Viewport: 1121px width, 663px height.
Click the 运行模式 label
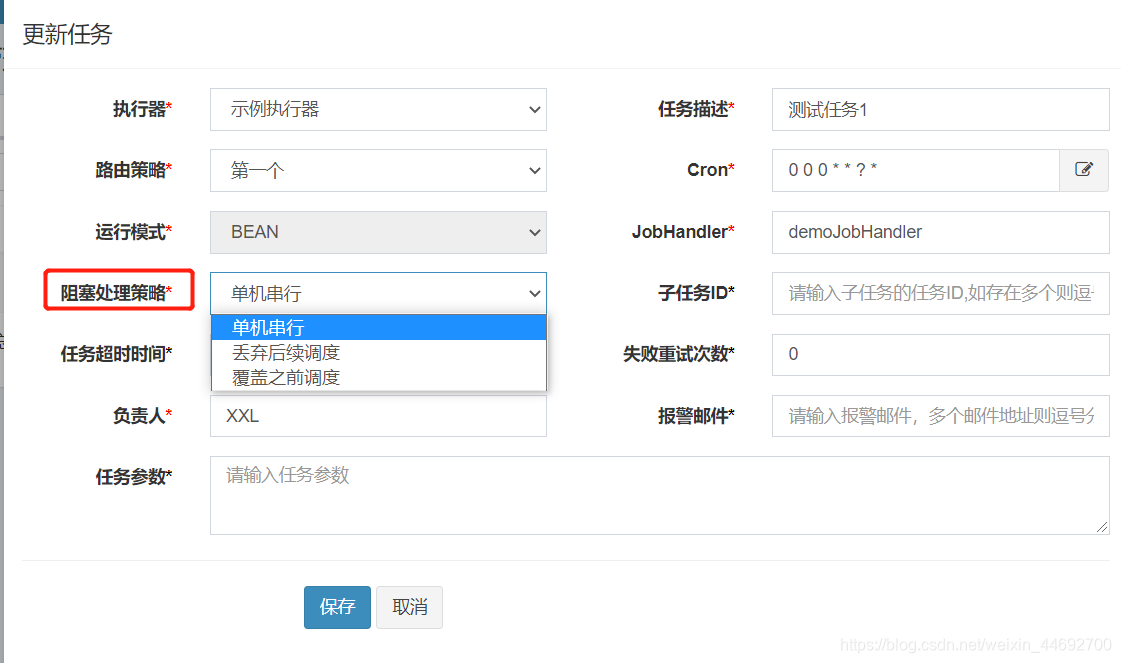[x=134, y=232]
